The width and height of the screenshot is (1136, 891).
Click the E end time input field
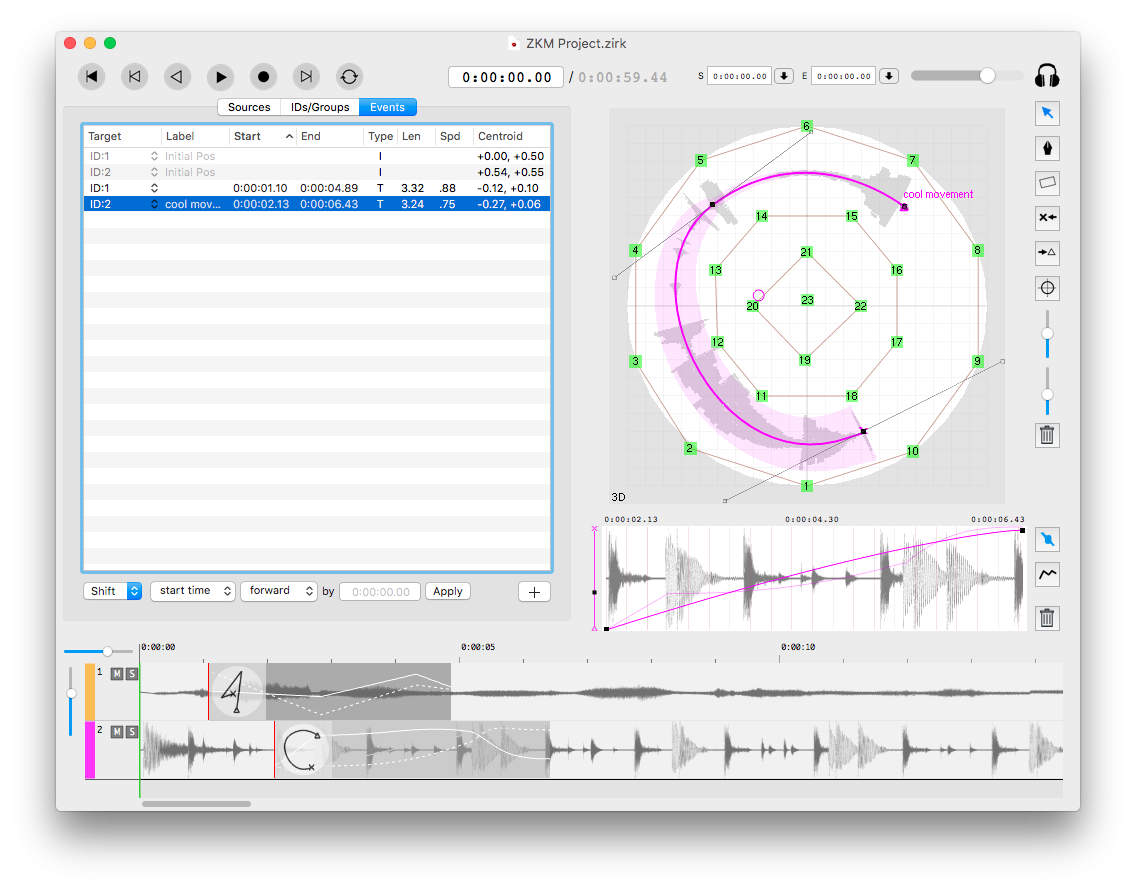coord(844,76)
